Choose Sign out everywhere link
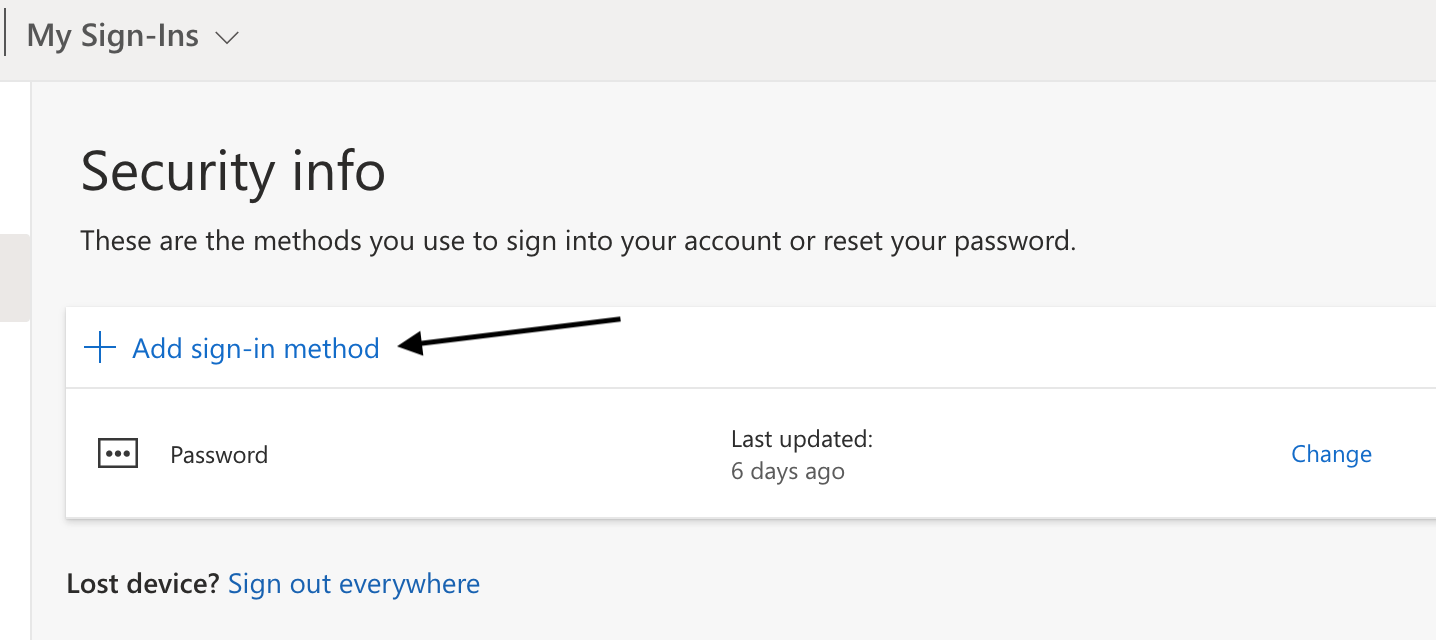 click(x=354, y=583)
